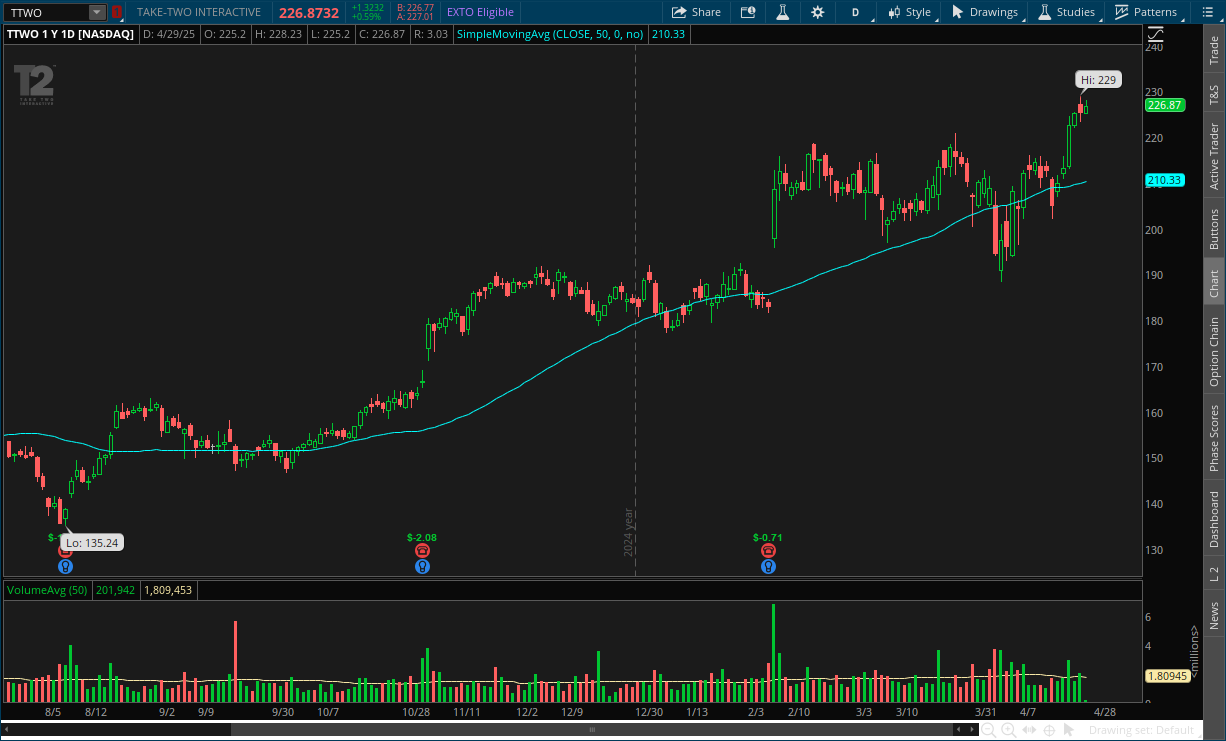Switch to the T&S sidebar tab
This screenshot has height=741, width=1226.
point(1214,95)
